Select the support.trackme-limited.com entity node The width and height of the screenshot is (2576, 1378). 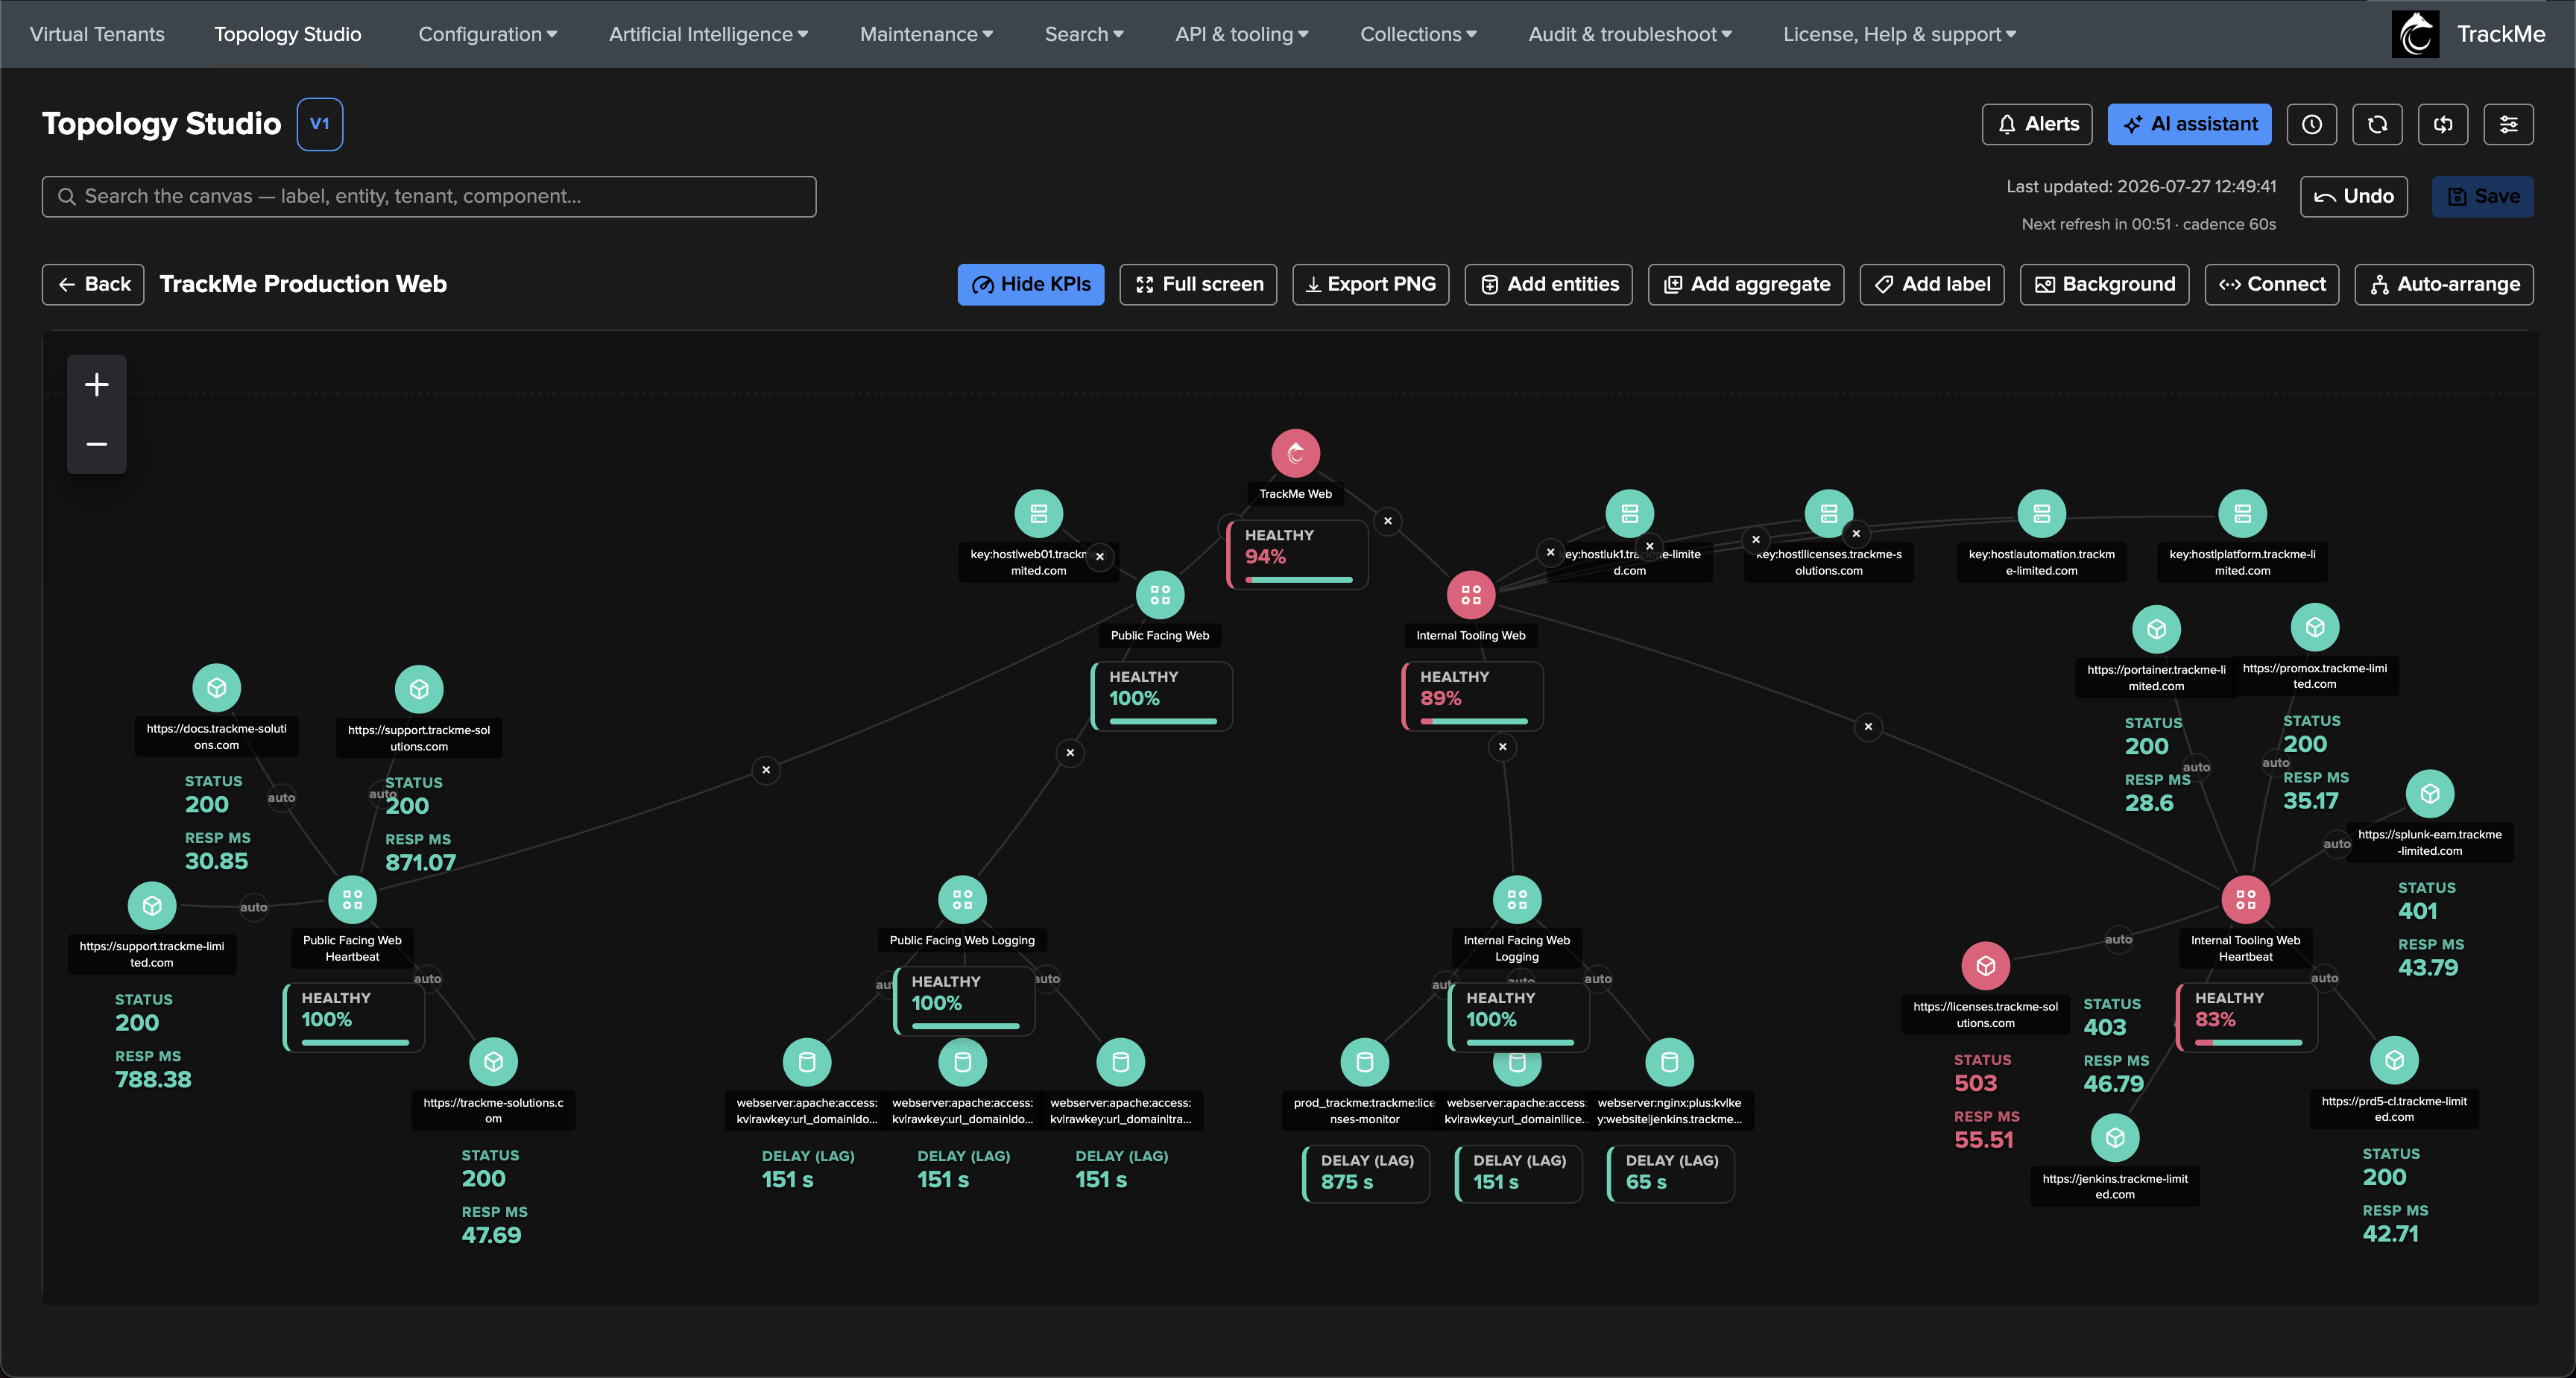[151, 905]
